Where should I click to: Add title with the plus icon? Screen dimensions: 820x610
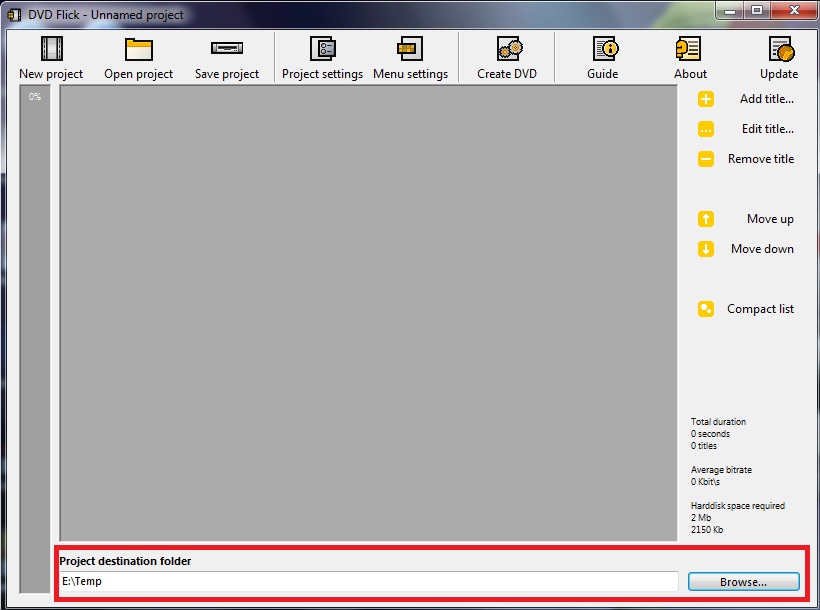tap(706, 99)
